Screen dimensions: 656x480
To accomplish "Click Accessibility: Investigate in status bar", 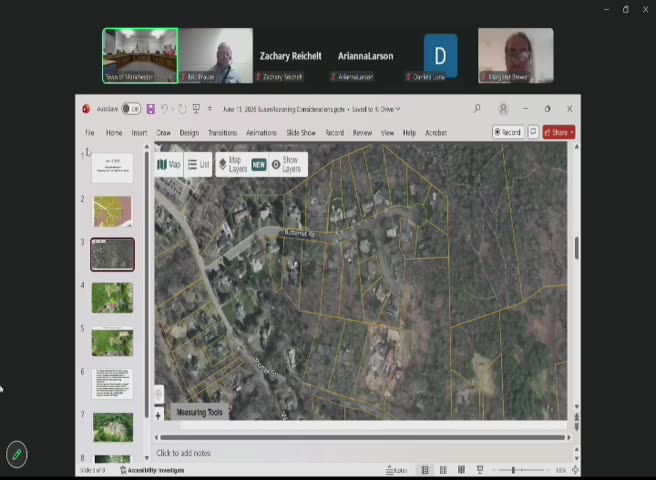I will (x=152, y=470).
